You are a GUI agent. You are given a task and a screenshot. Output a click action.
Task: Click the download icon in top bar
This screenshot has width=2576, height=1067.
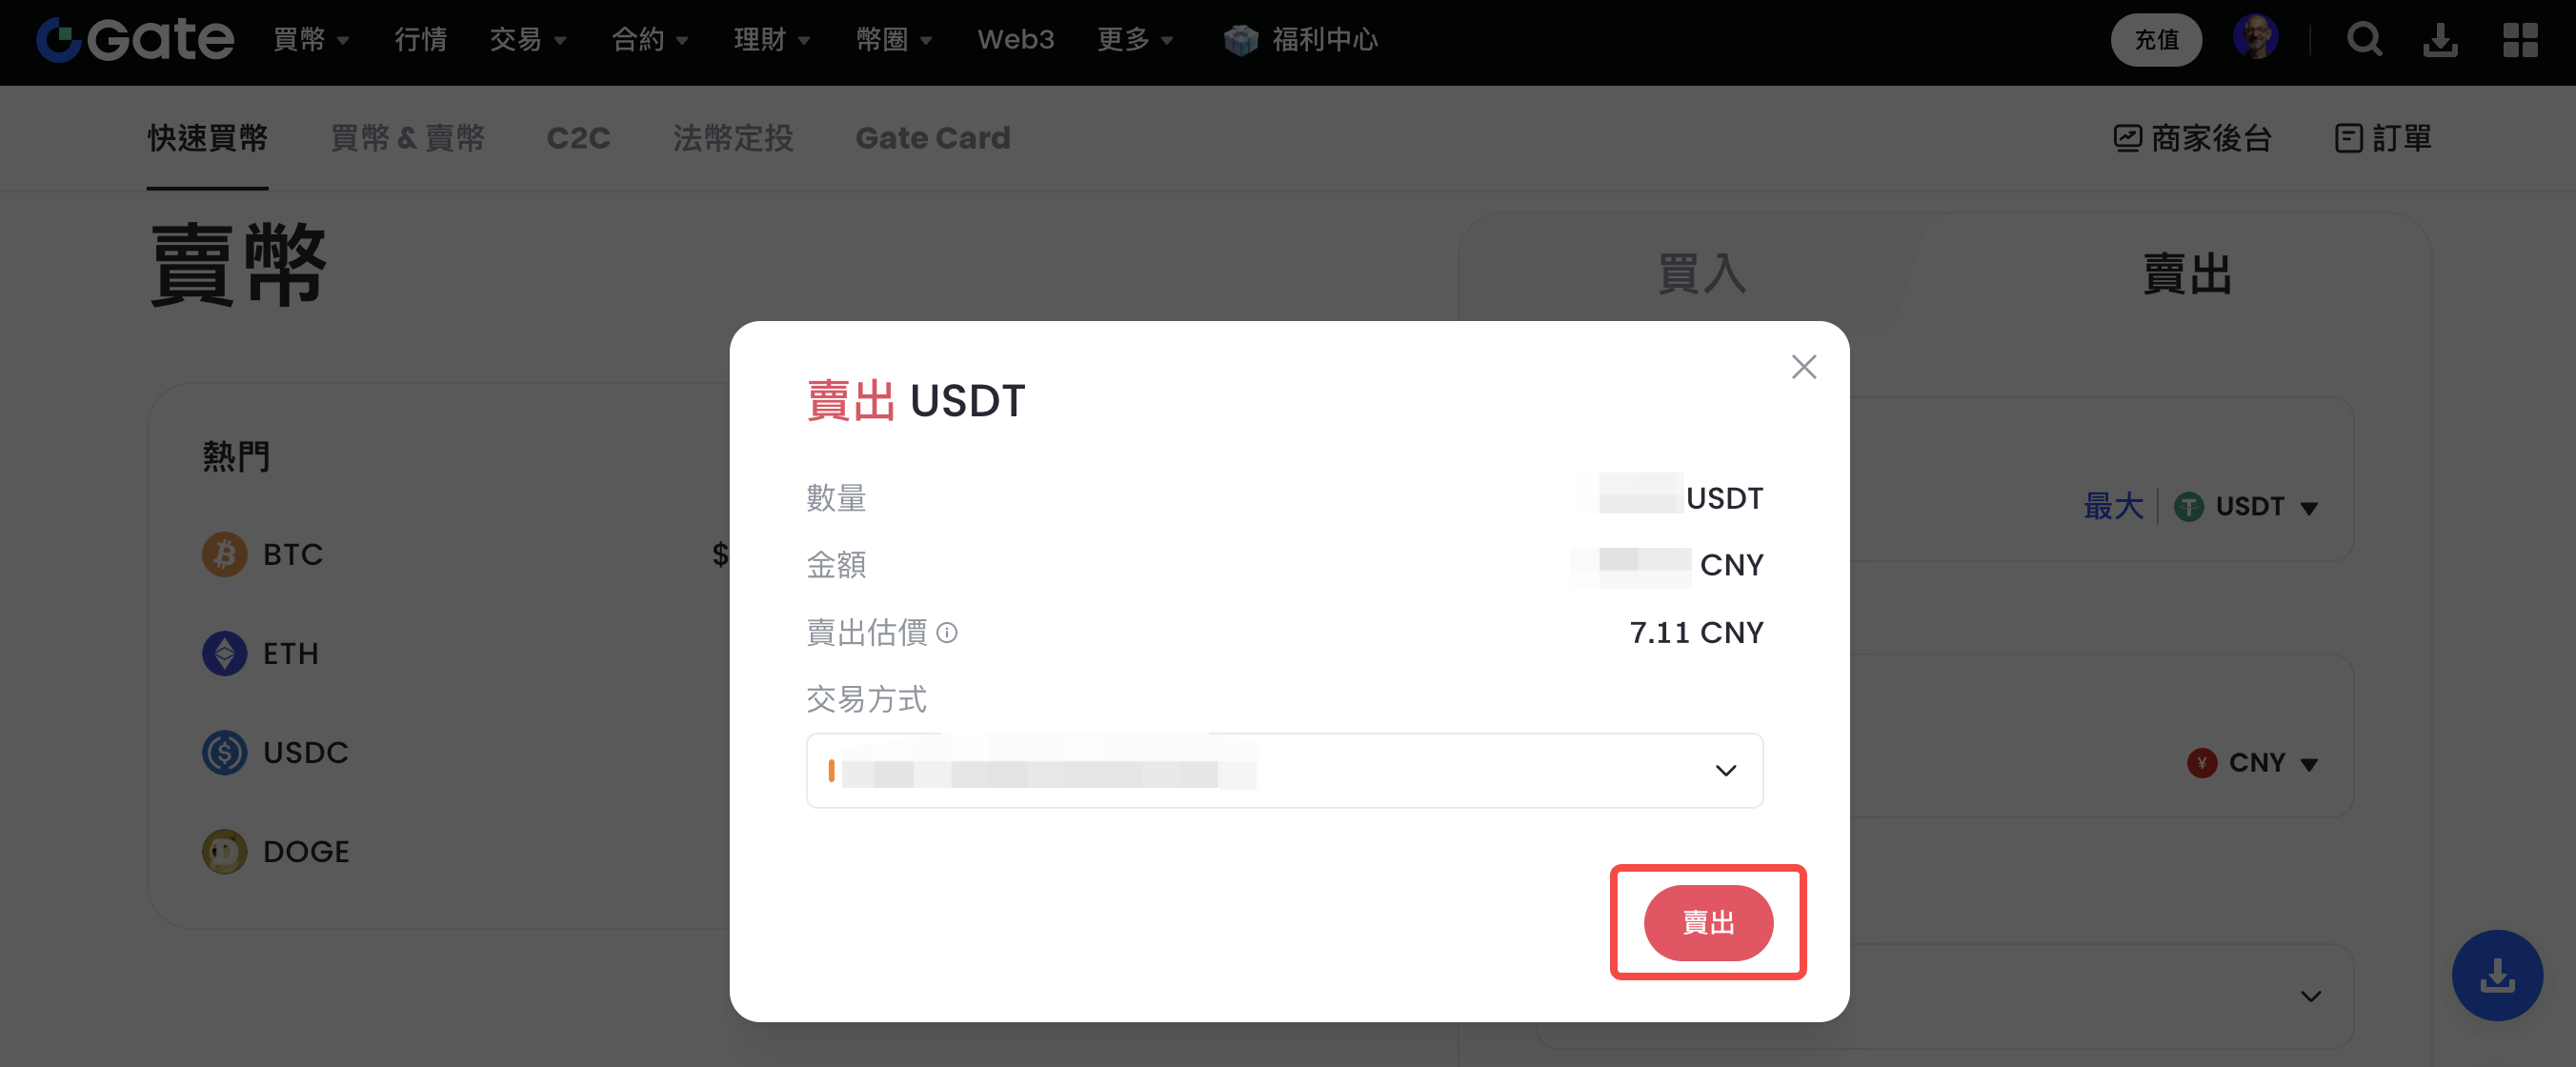(2440, 40)
